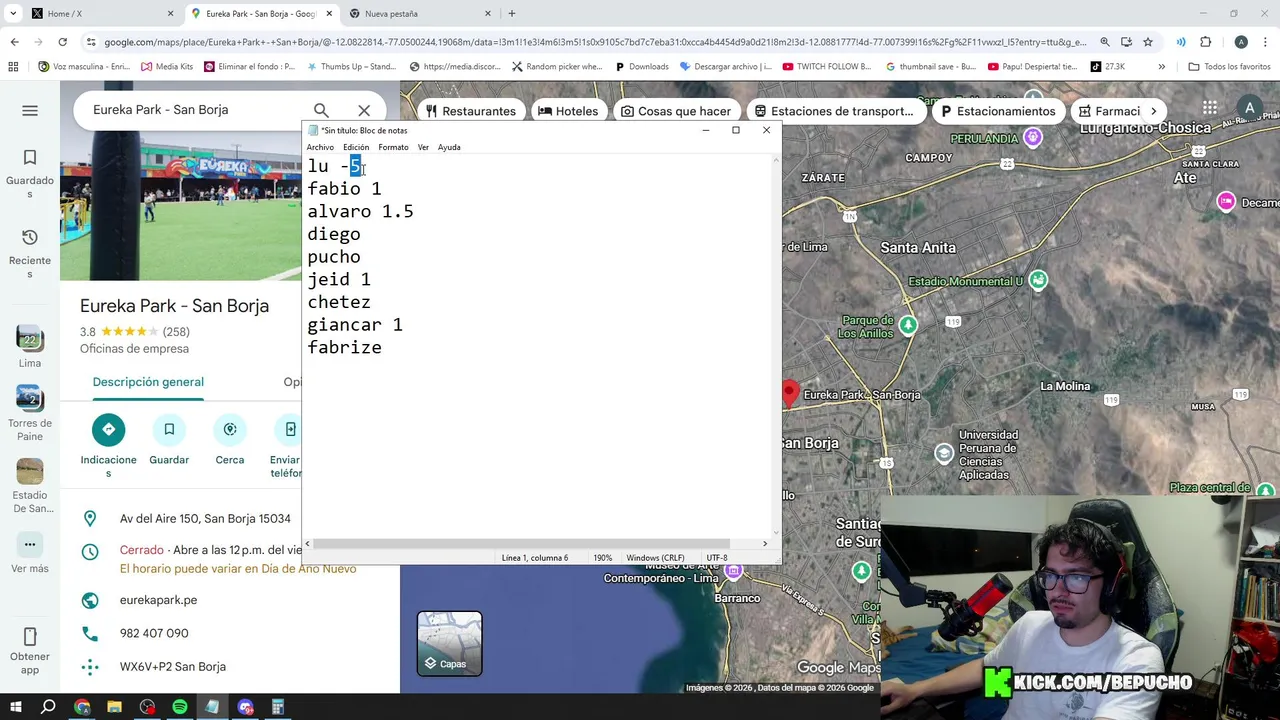The height and width of the screenshot is (720, 1280).
Task: Switch to Nueva pestaña browser tab
Action: click(x=420, y=14)
